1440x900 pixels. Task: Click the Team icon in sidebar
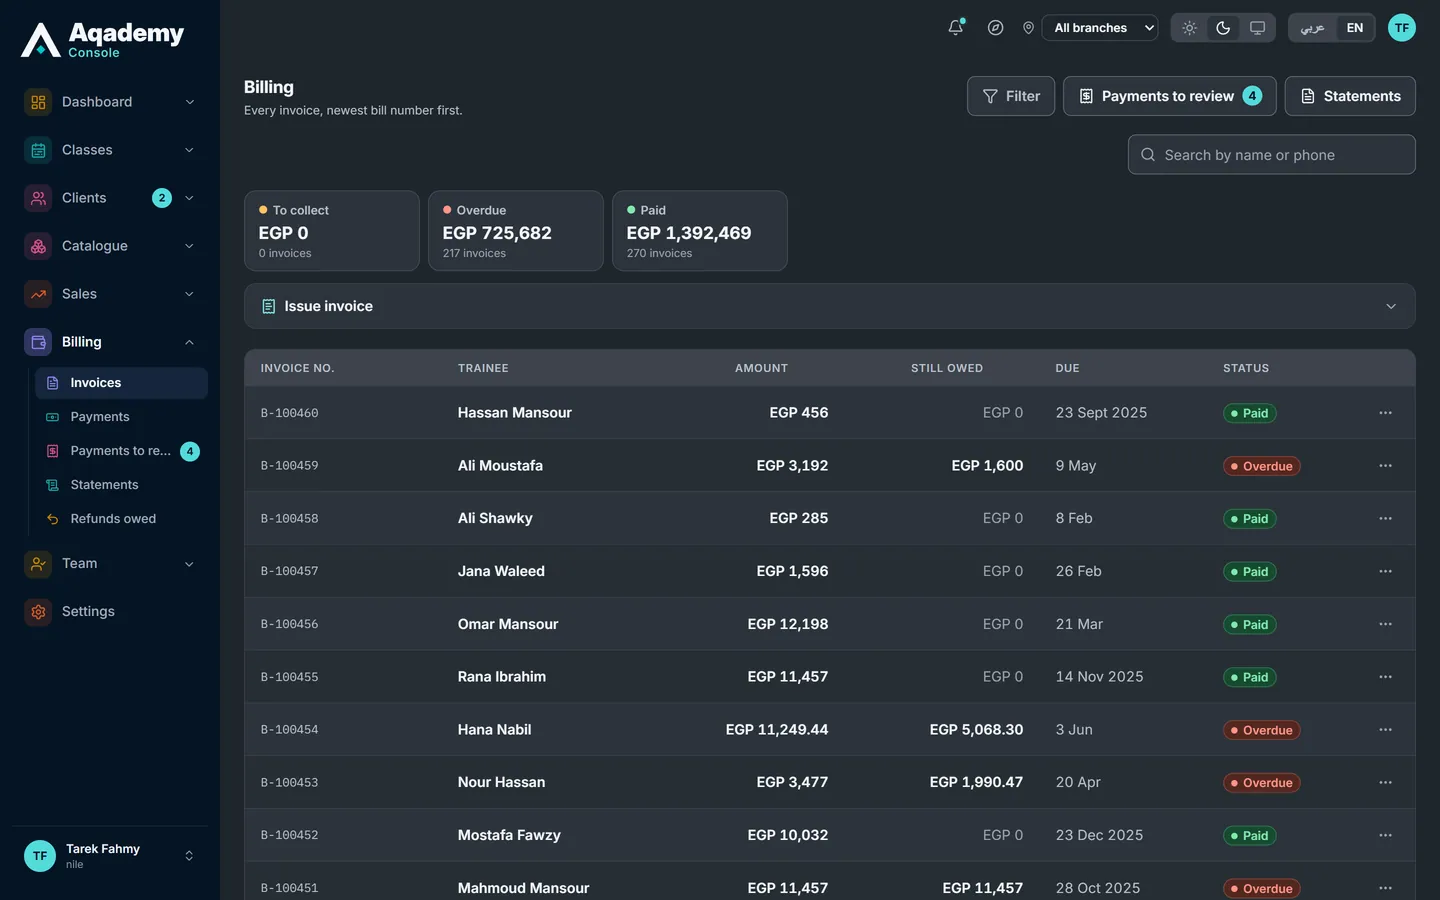[38, 564]
